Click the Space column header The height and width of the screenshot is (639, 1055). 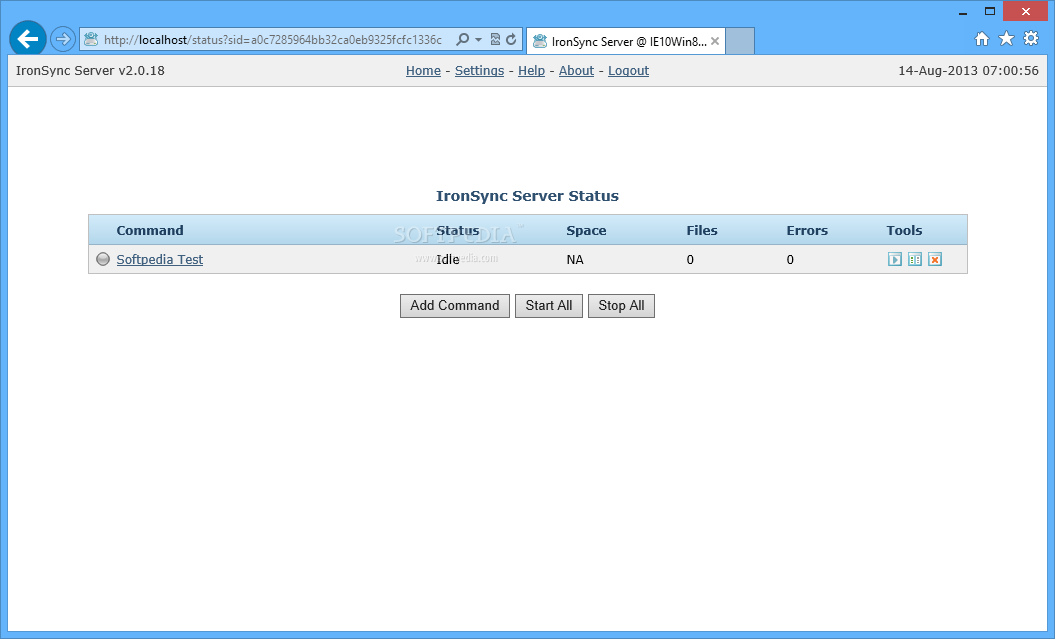586,231
